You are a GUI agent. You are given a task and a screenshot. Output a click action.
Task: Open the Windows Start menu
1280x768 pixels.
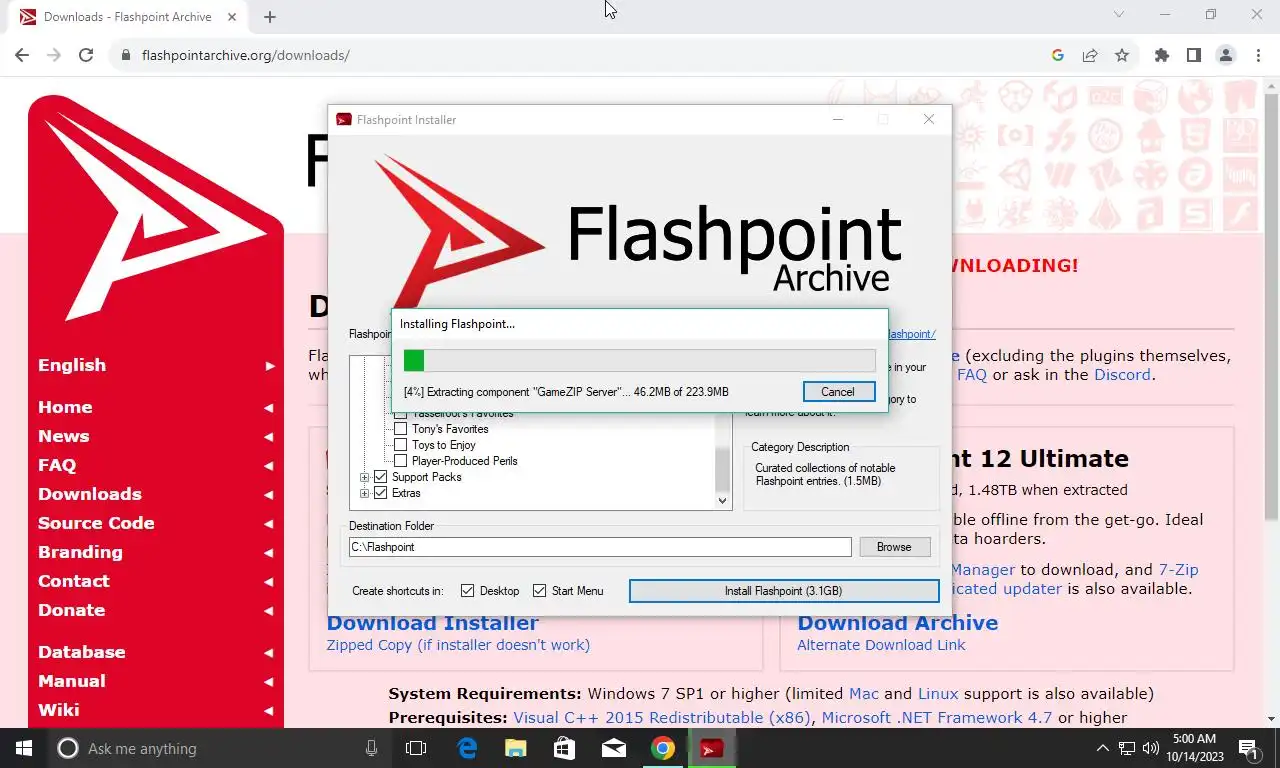[24, 748]
